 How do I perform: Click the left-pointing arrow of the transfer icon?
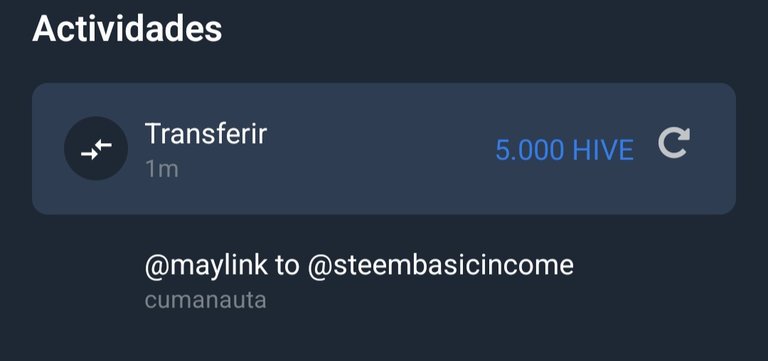coord(103,144)
